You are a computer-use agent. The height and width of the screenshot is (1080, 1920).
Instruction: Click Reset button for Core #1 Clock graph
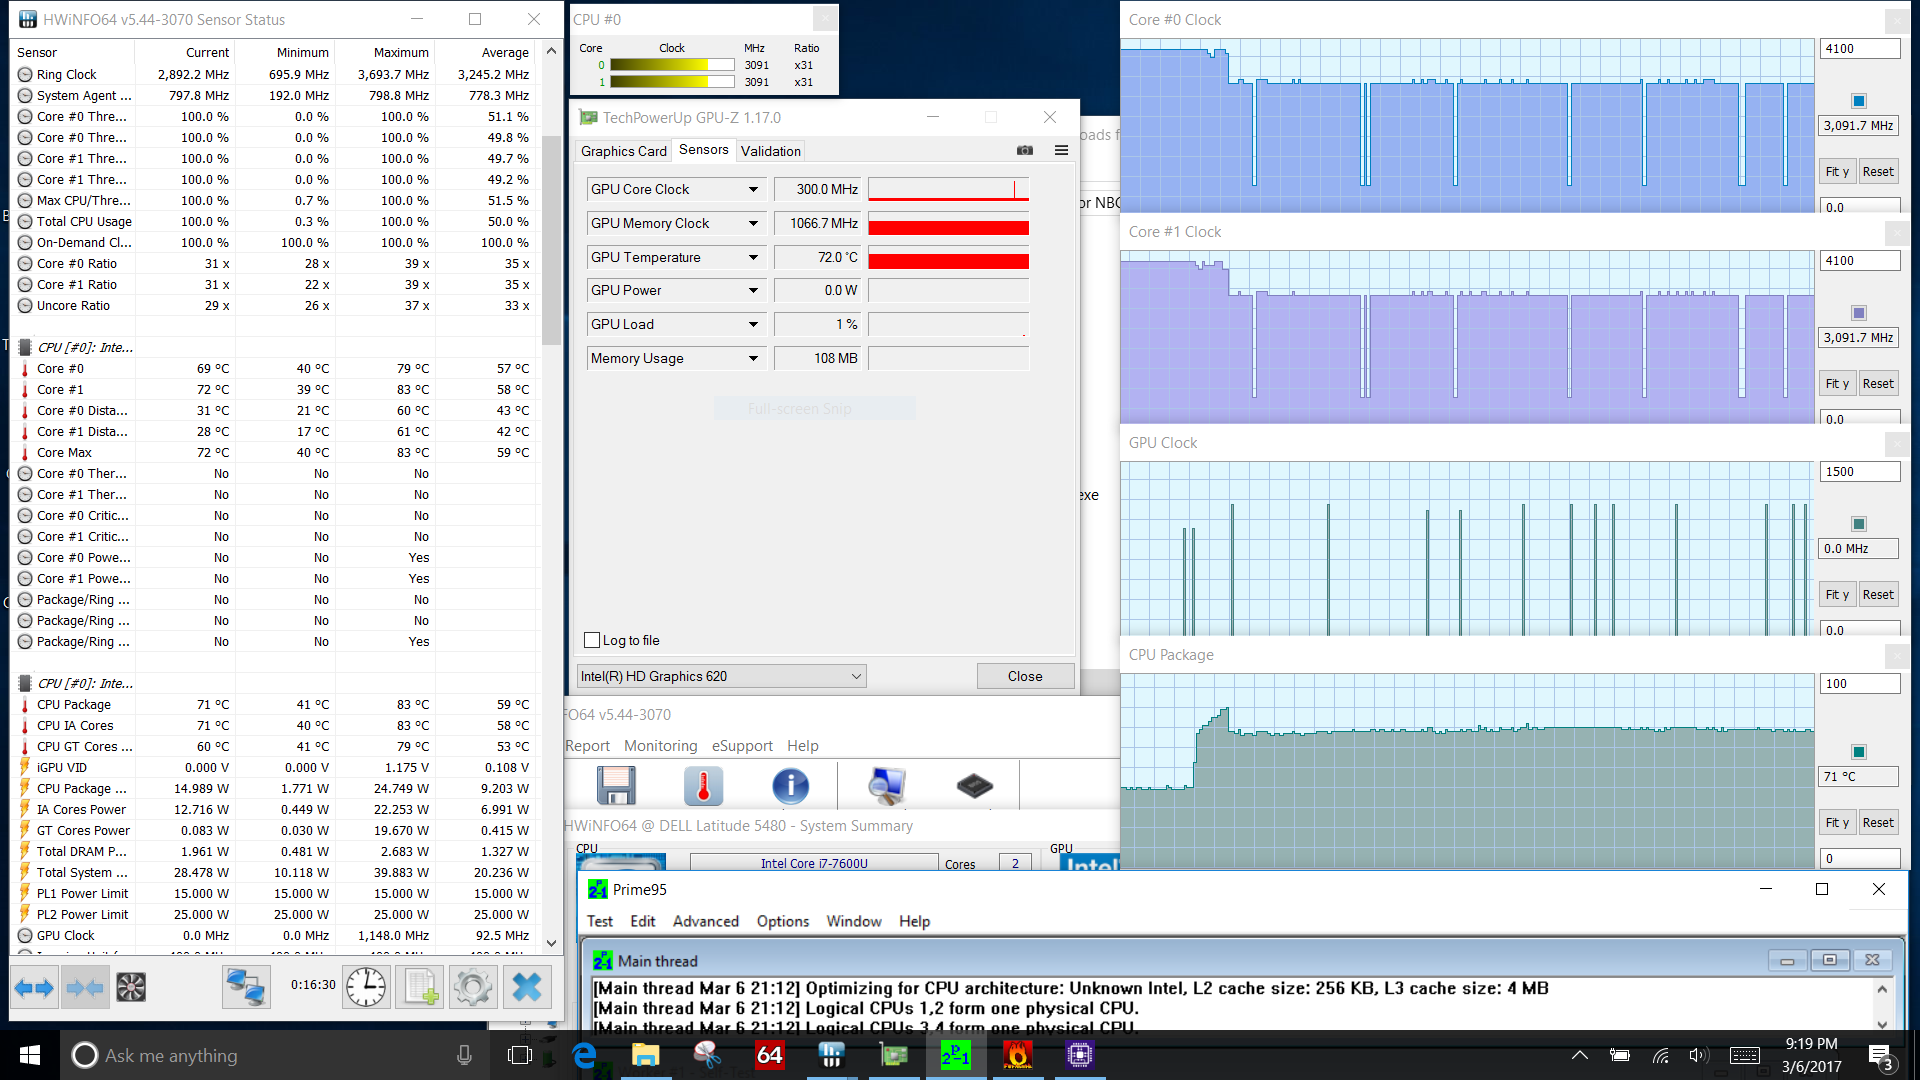coord(1877,383)
